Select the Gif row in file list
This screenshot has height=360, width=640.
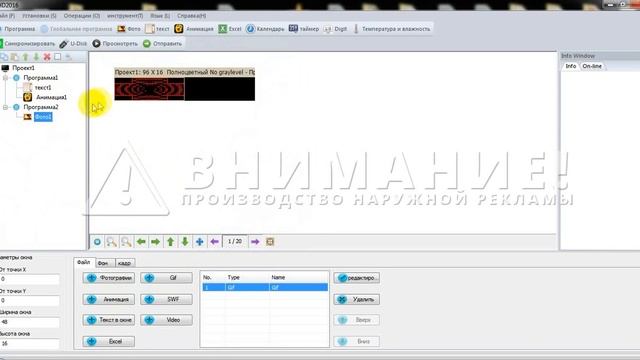click(265, 287)
